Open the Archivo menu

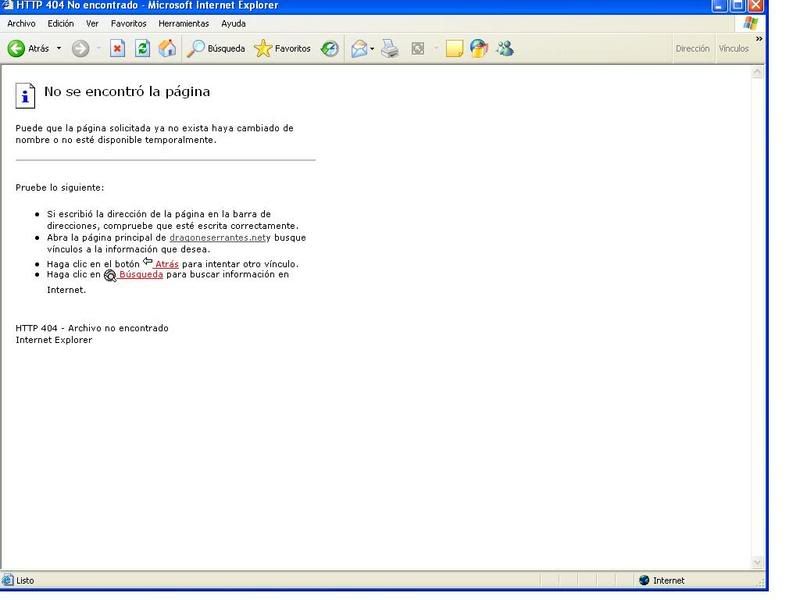(x=21, y=23)
